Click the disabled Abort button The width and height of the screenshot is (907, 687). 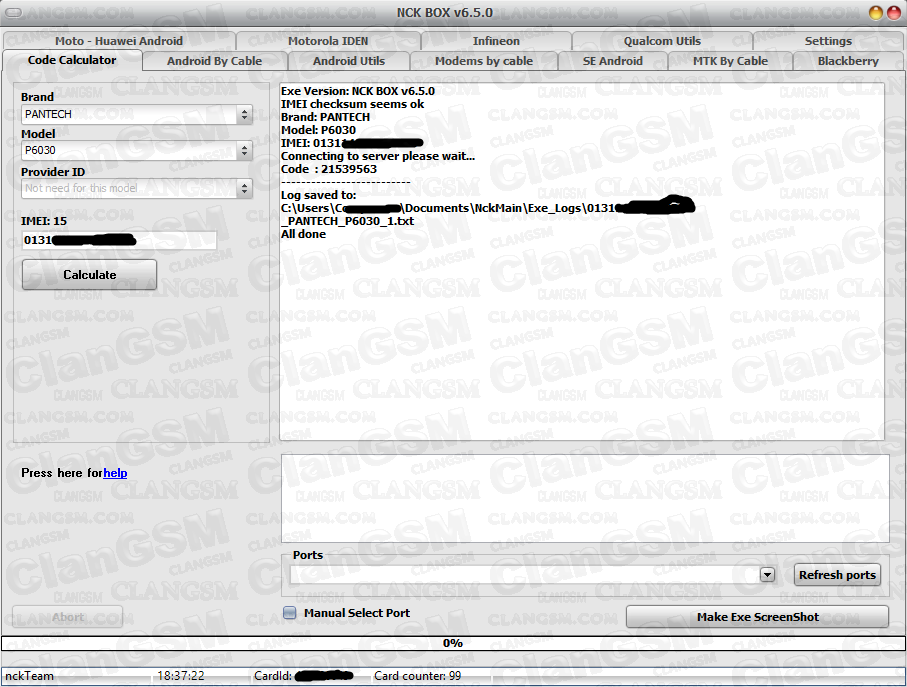[68, 617]
